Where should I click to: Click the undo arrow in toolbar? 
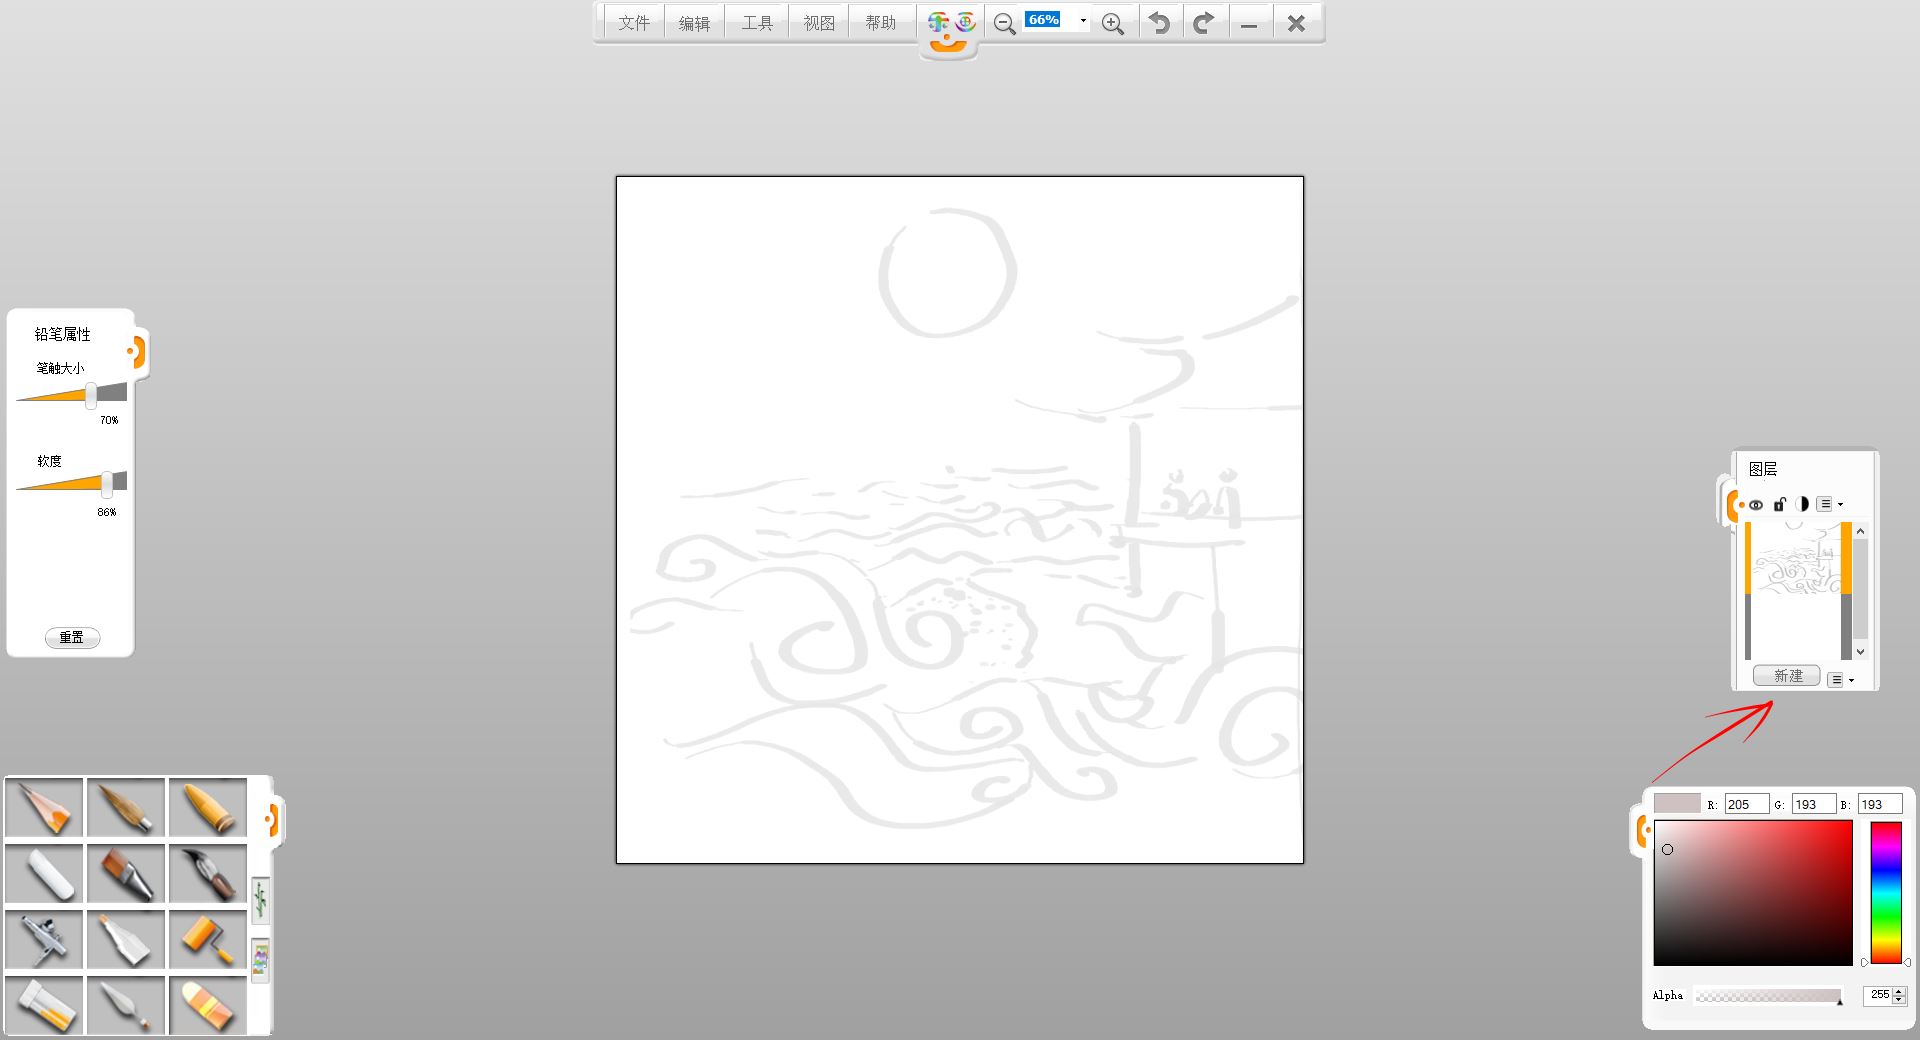point(1159,23)
